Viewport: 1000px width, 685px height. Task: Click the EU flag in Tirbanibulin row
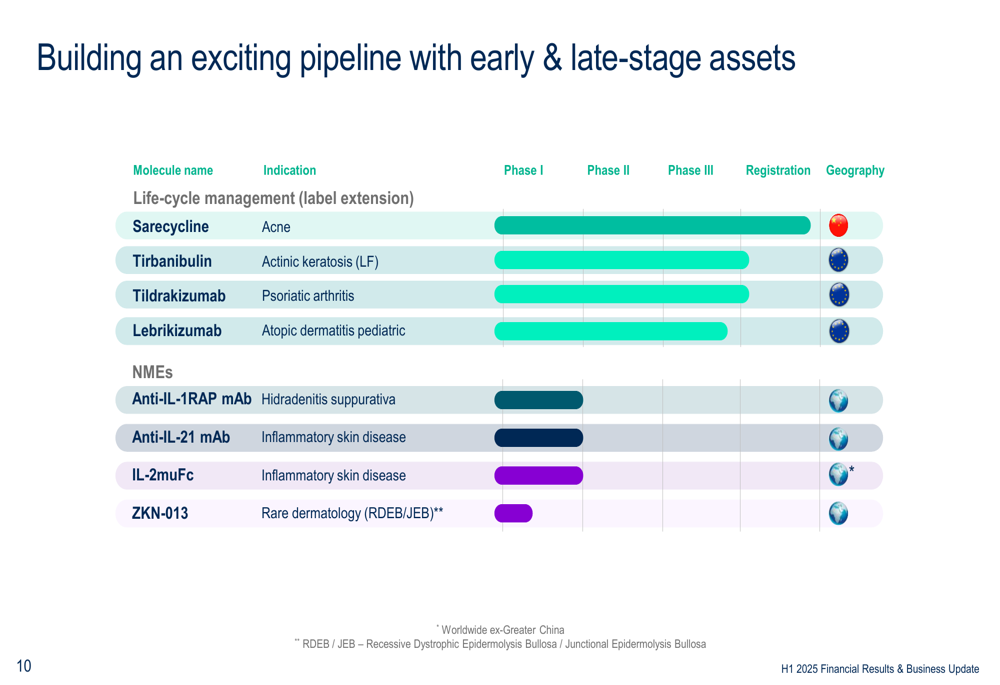click(839, 261)
